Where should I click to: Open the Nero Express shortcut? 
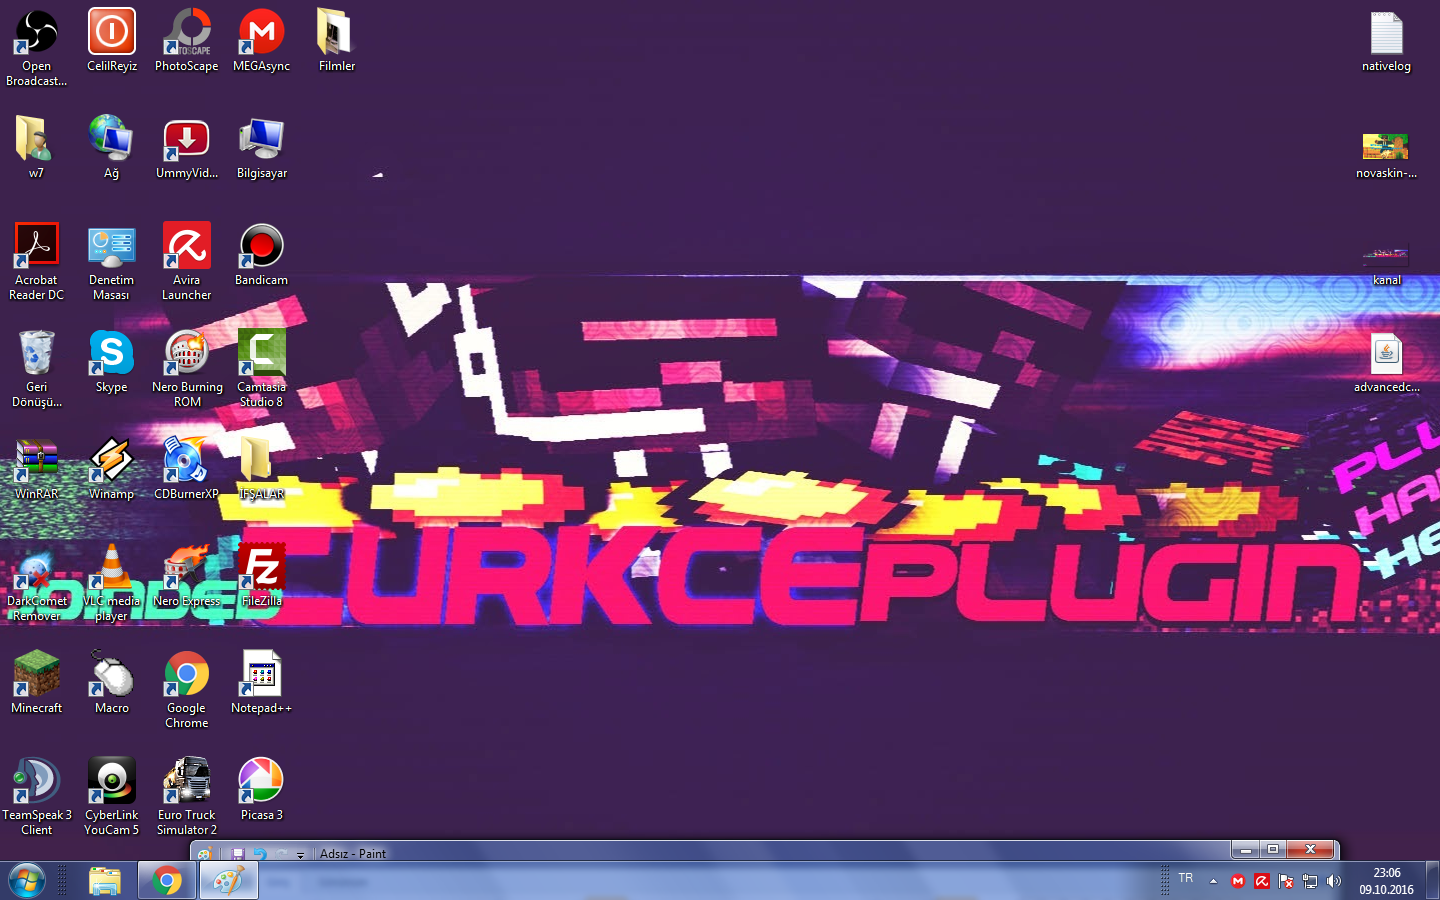187,575
